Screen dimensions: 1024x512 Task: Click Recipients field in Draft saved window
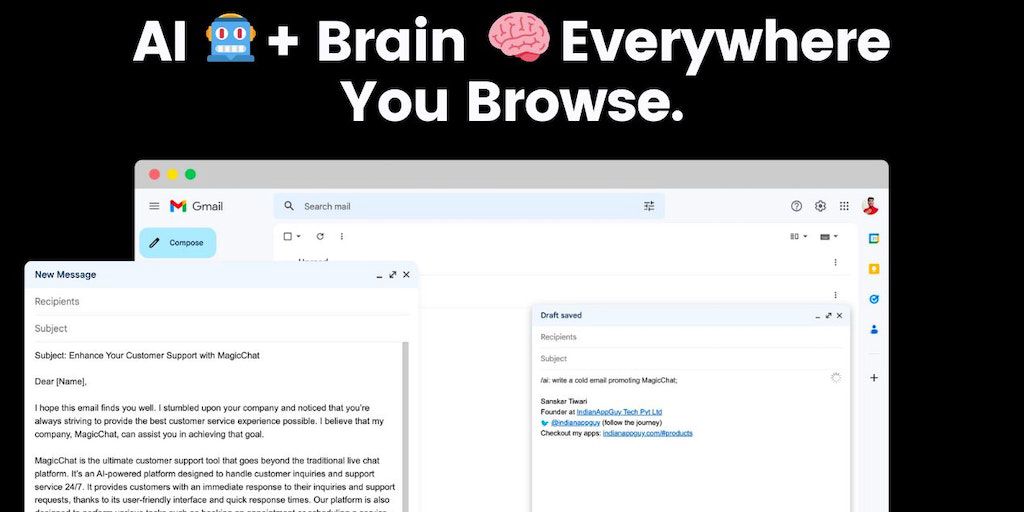tap(691, 337)
